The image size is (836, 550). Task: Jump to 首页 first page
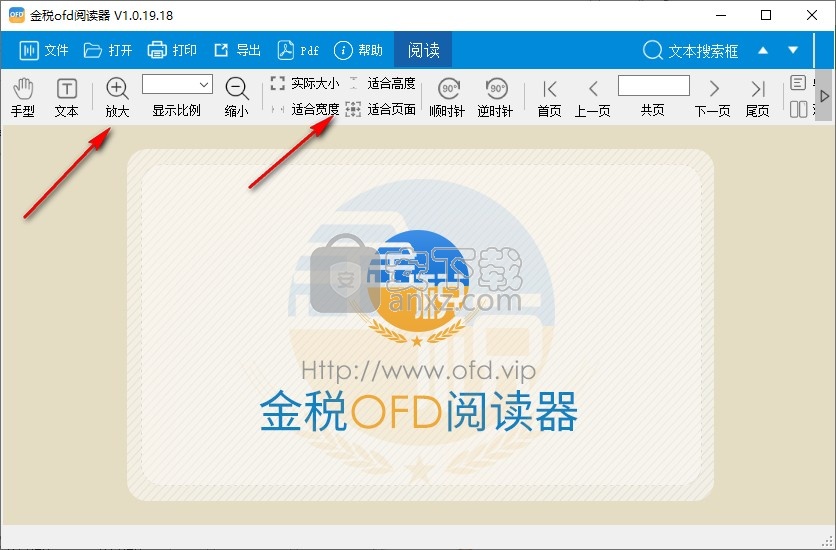[x=549, y=97]
